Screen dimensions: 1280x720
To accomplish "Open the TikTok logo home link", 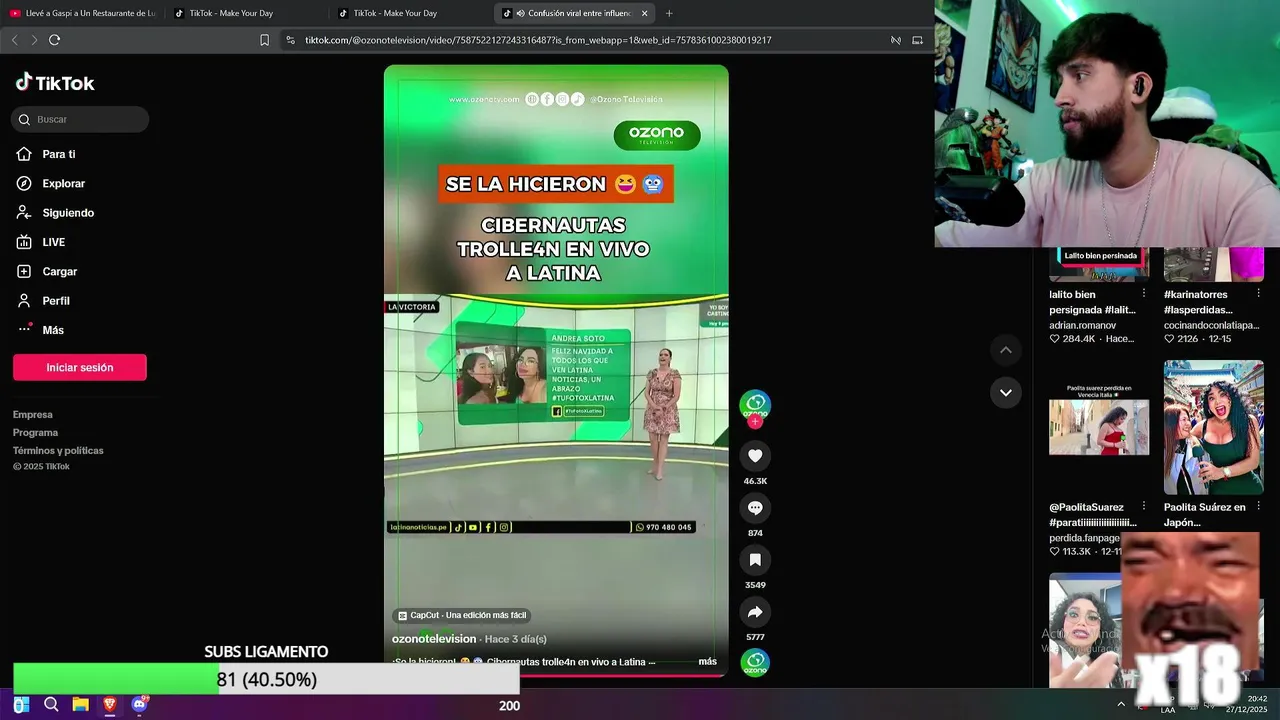I will (55, 83).
